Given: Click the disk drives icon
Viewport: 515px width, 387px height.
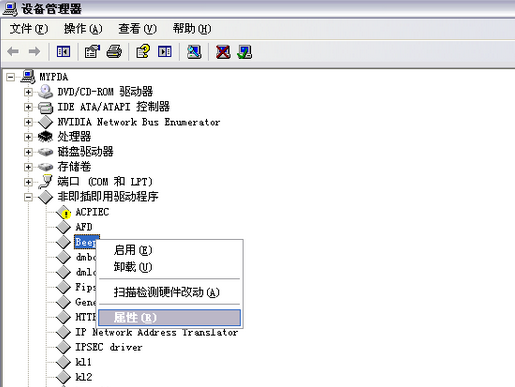Looking at the screenshot, I should pos(45,152).
